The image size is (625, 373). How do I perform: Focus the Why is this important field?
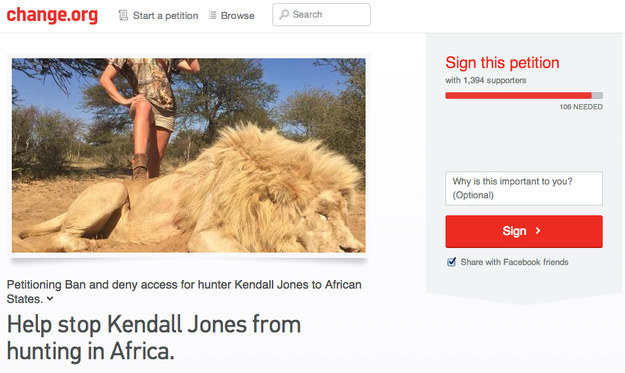tap(524, 188)
